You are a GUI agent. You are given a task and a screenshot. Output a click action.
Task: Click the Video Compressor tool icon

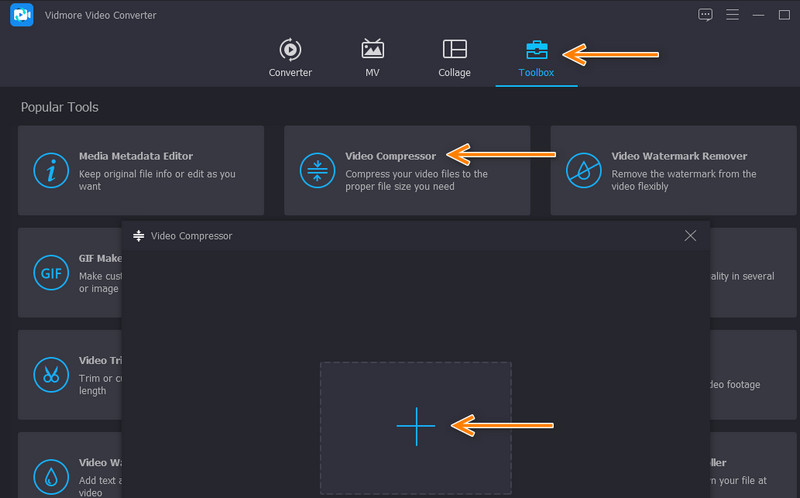[x=316, y=170]
